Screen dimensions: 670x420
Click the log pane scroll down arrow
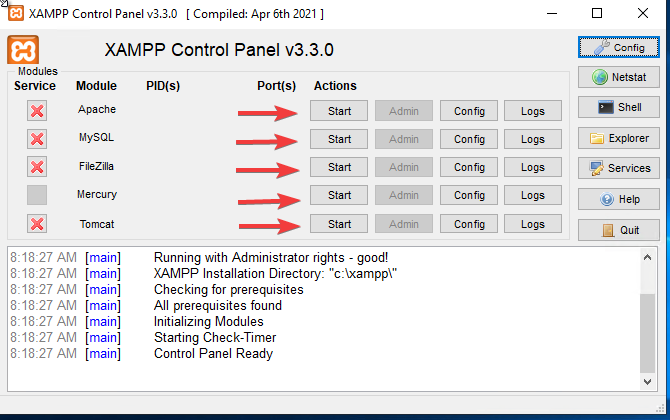(647, 382)
